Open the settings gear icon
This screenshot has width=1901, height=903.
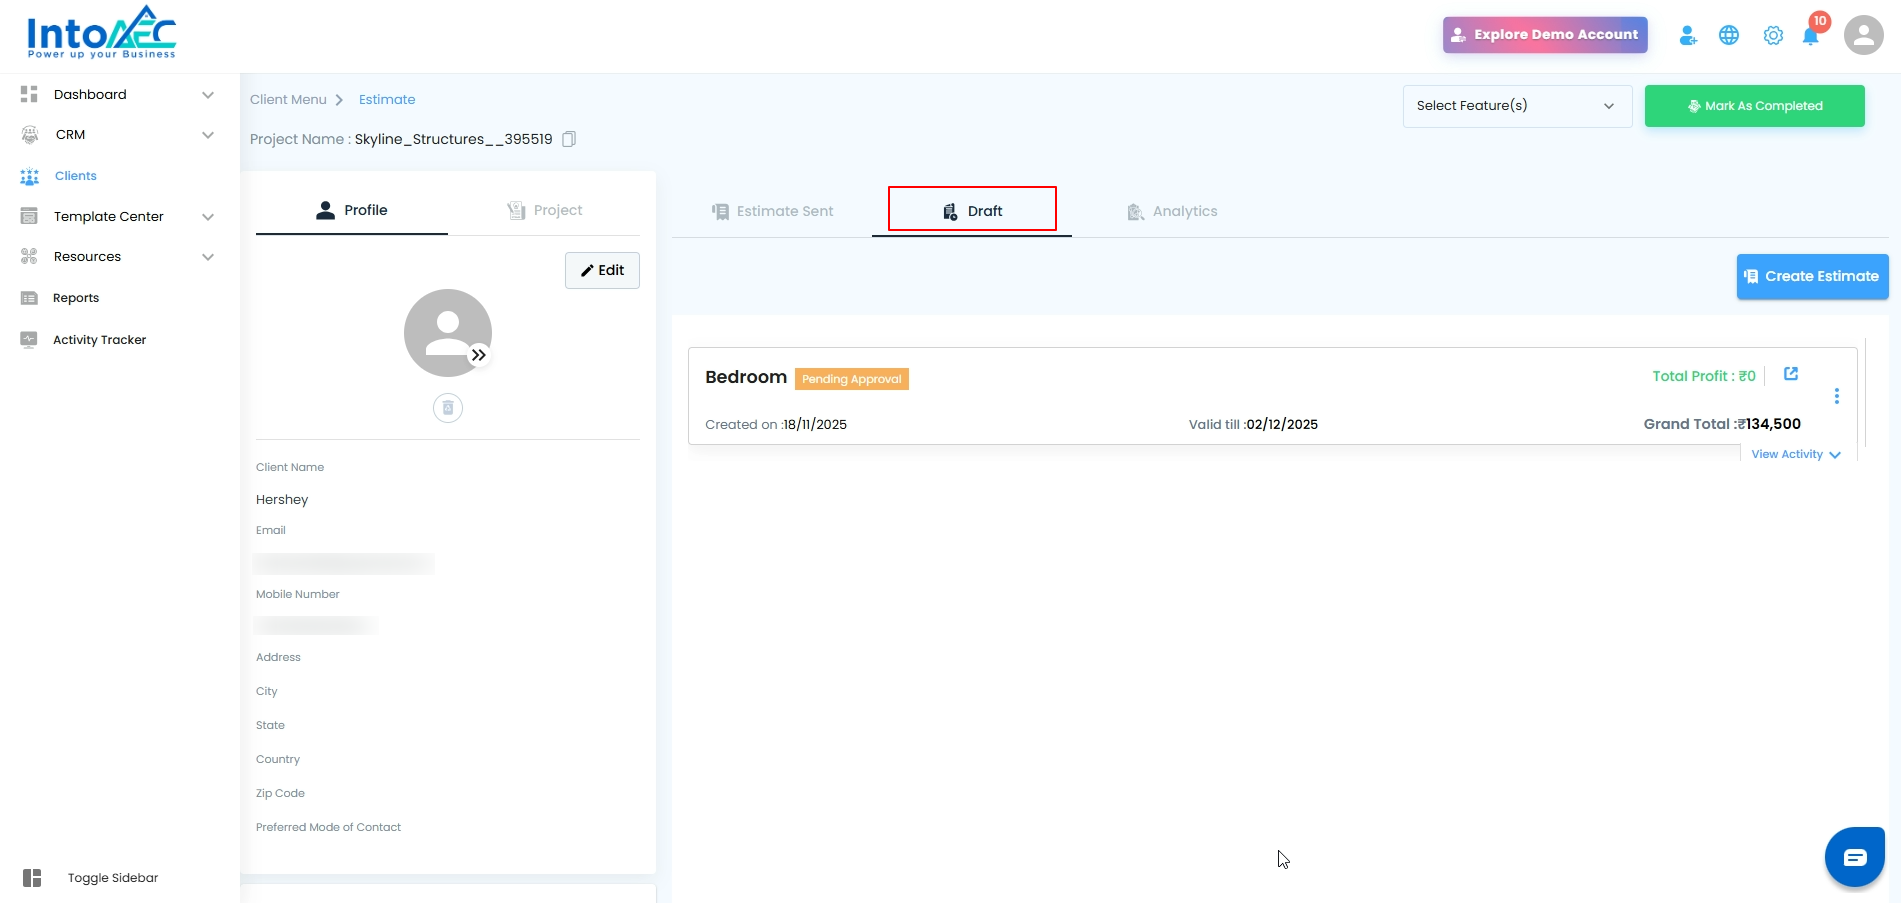[x=1773, y=35]
